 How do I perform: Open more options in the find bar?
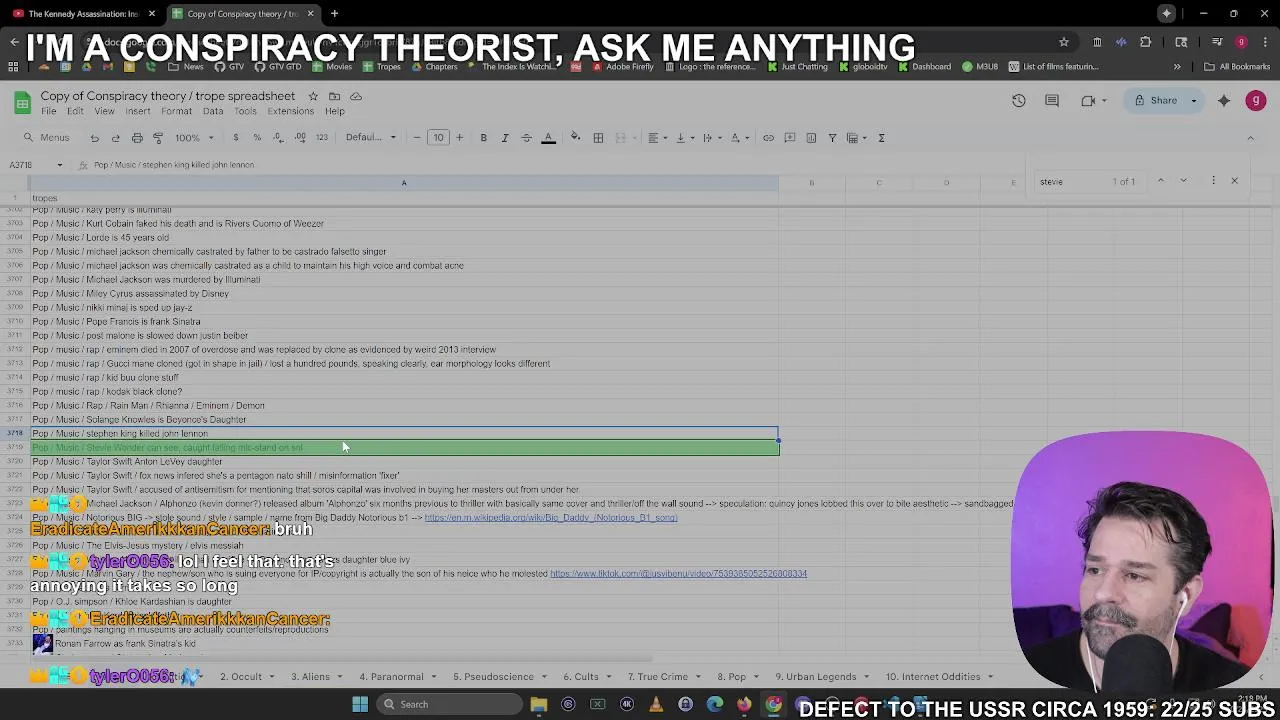pos(1213,181)
